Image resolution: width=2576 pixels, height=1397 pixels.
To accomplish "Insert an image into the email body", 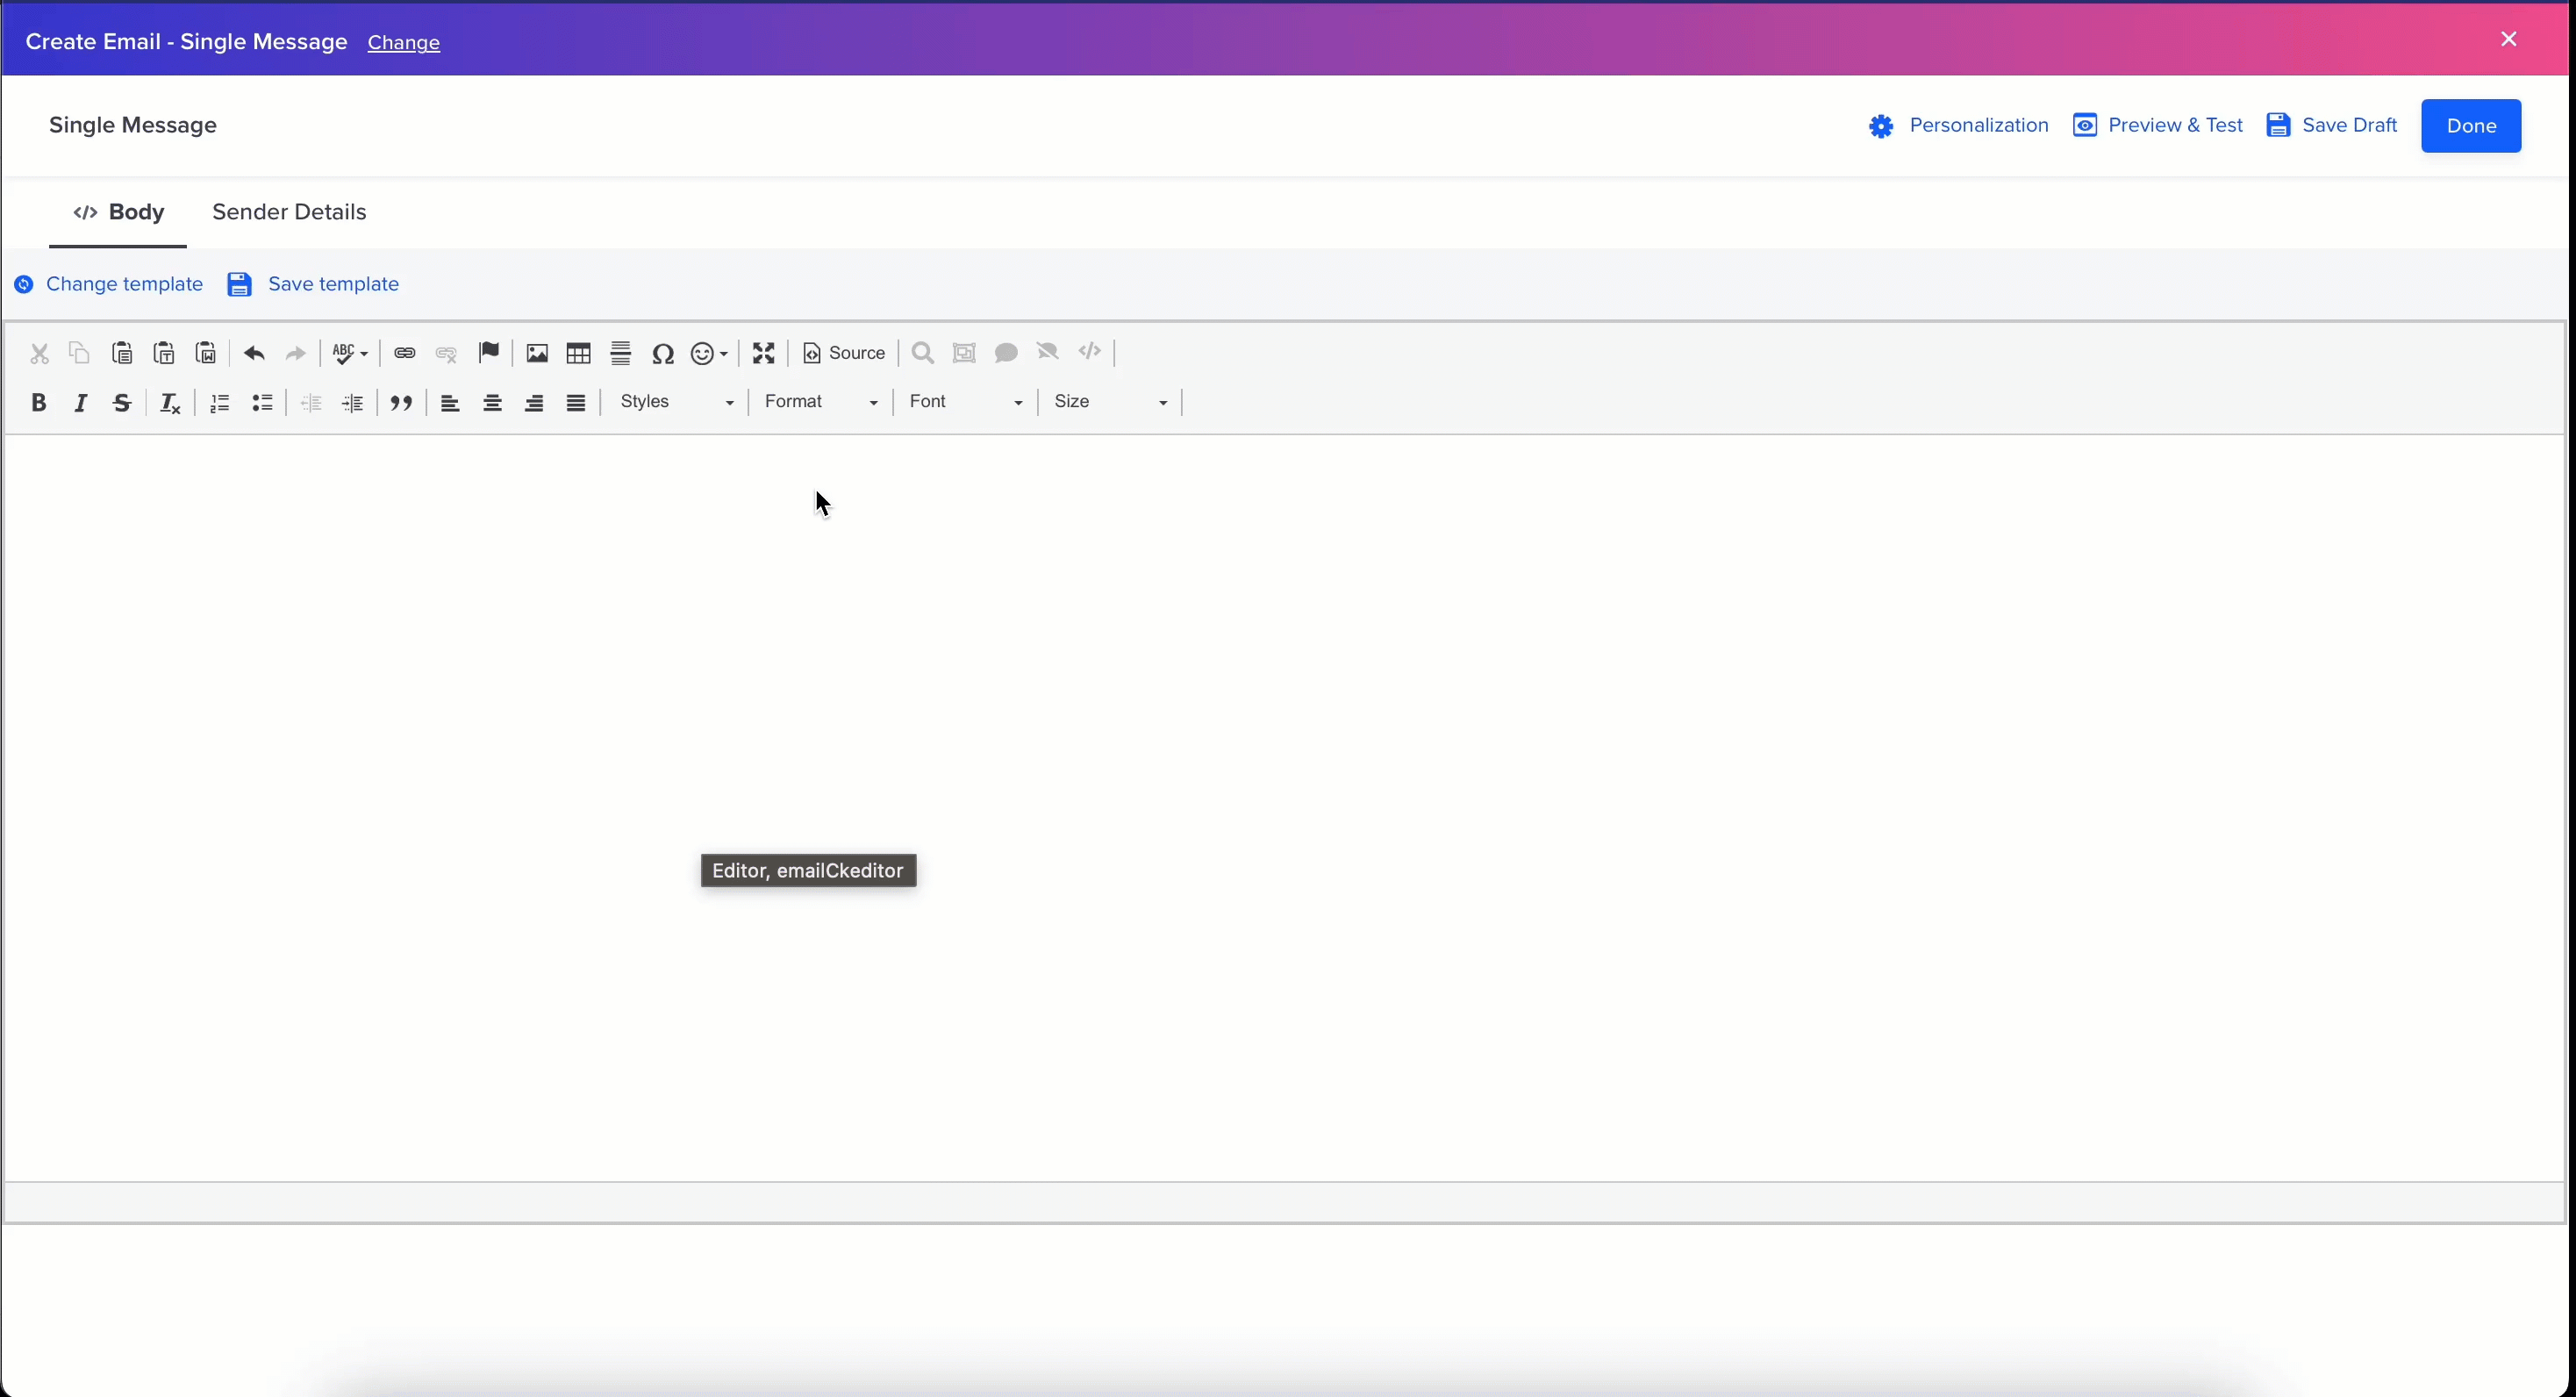I will (x=536, y=352).
